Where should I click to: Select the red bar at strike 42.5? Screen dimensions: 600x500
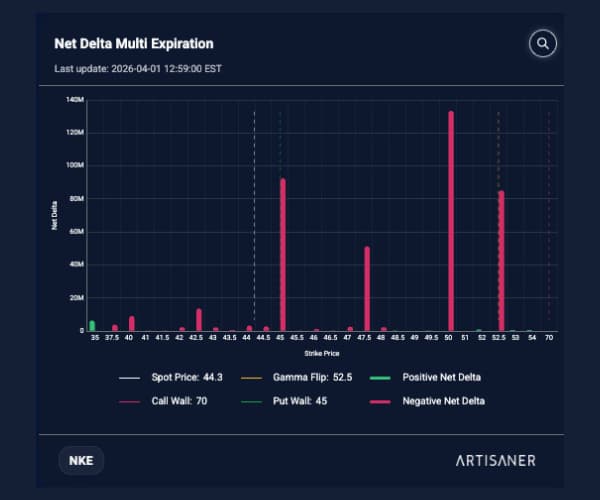199,320
